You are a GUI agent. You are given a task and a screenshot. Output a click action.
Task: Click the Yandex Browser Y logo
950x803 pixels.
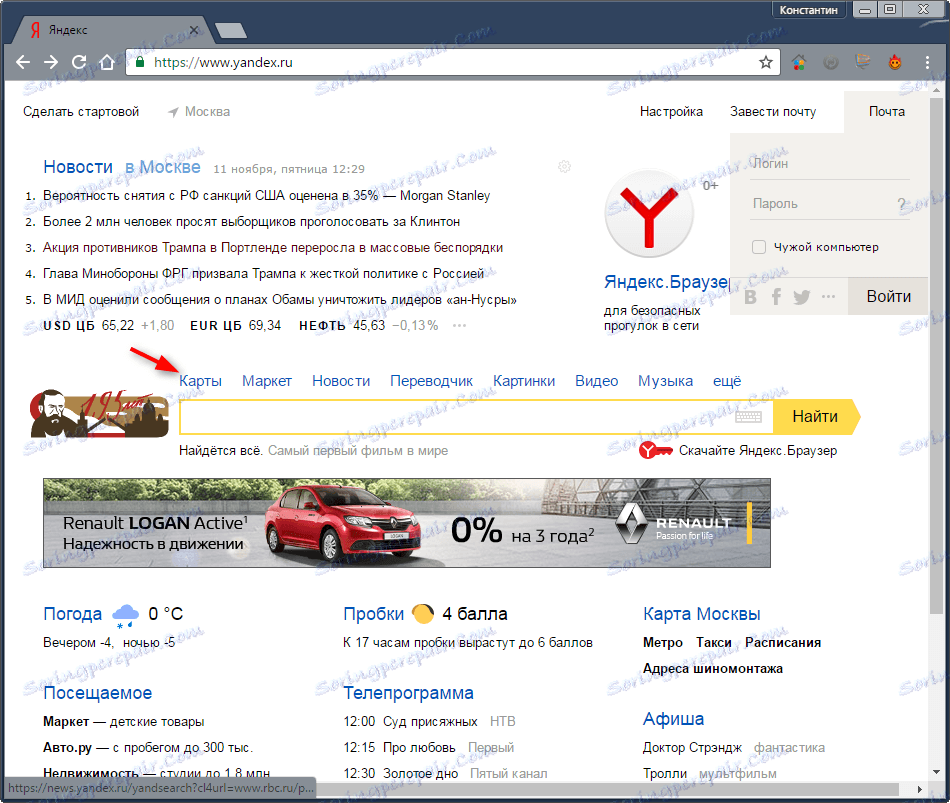coord(649,214)
